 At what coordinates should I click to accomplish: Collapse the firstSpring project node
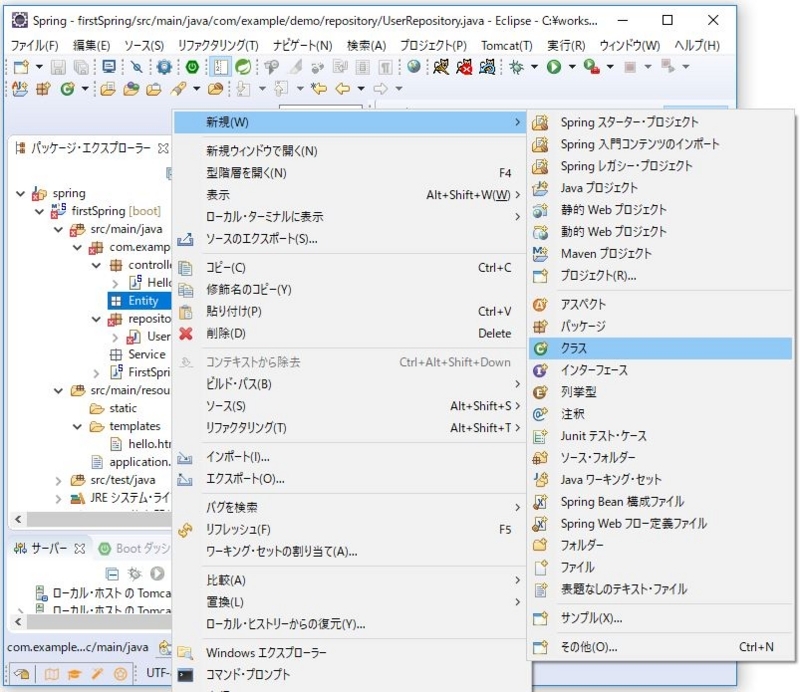[39, 211]
